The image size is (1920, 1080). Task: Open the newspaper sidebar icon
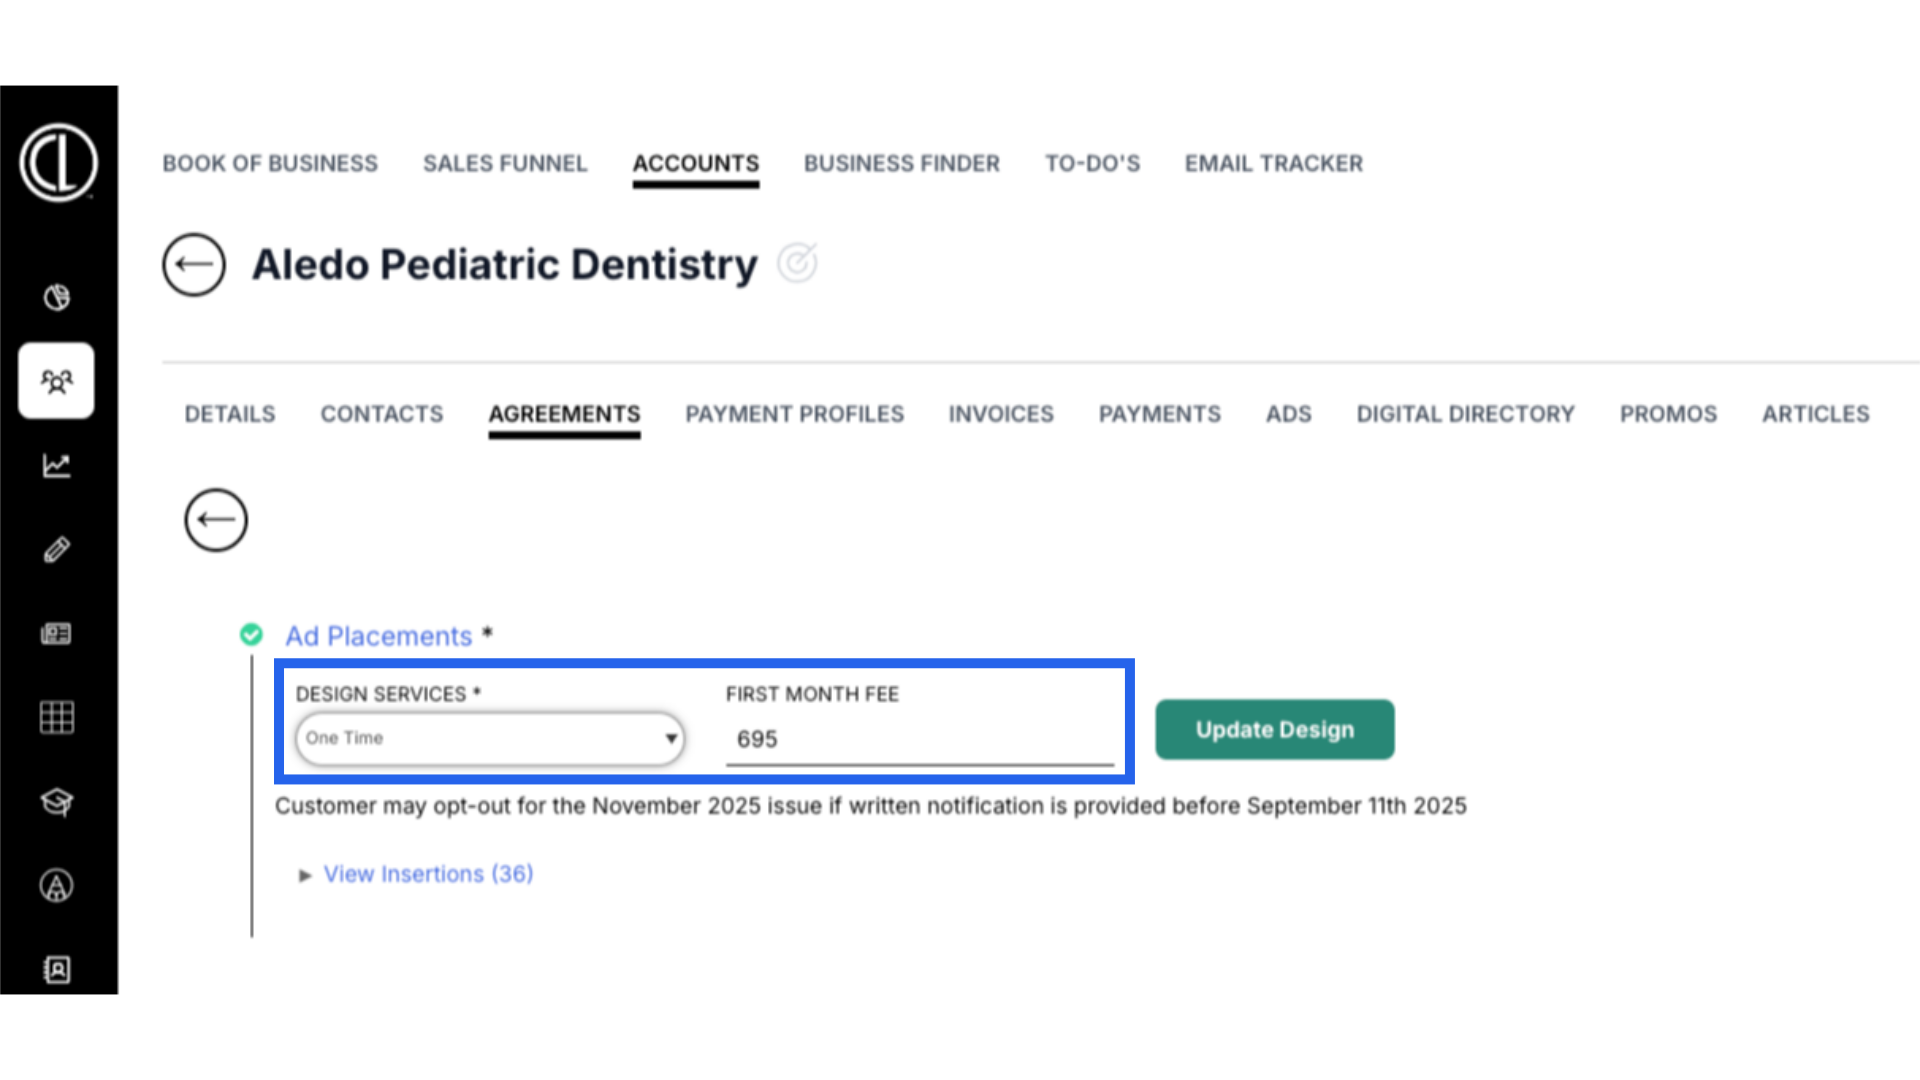point(57,633)
